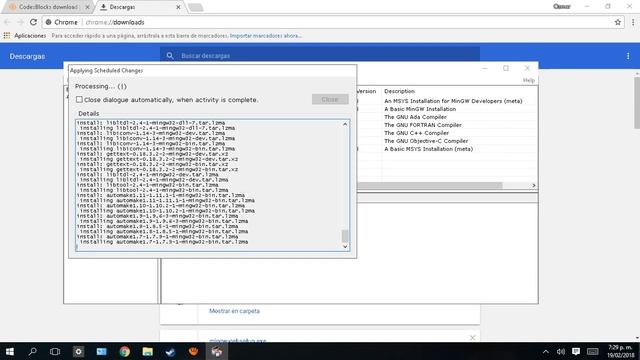Screen dimensions: 640x360
Task: Click MinGW installer taskbar icon
Action: [217, 351]
